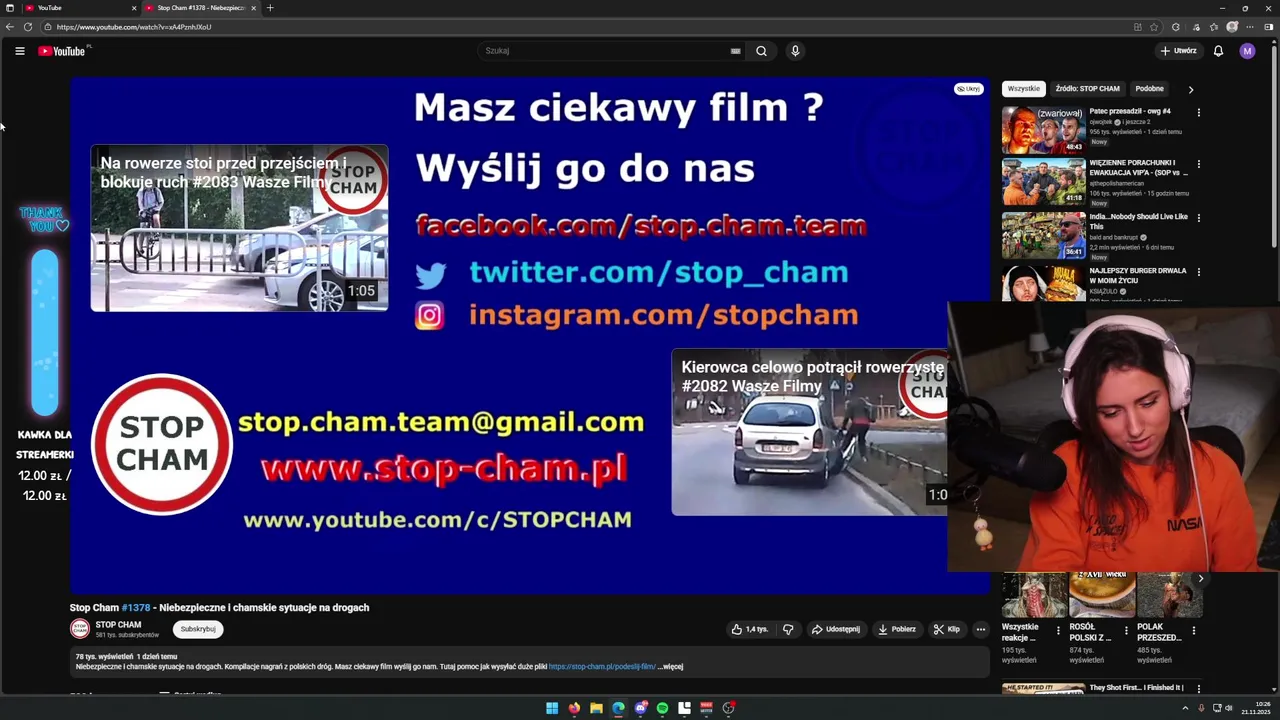Open more actions ellipsis beside Klip
1280x720 pixels.
click(x=981, y=629)
